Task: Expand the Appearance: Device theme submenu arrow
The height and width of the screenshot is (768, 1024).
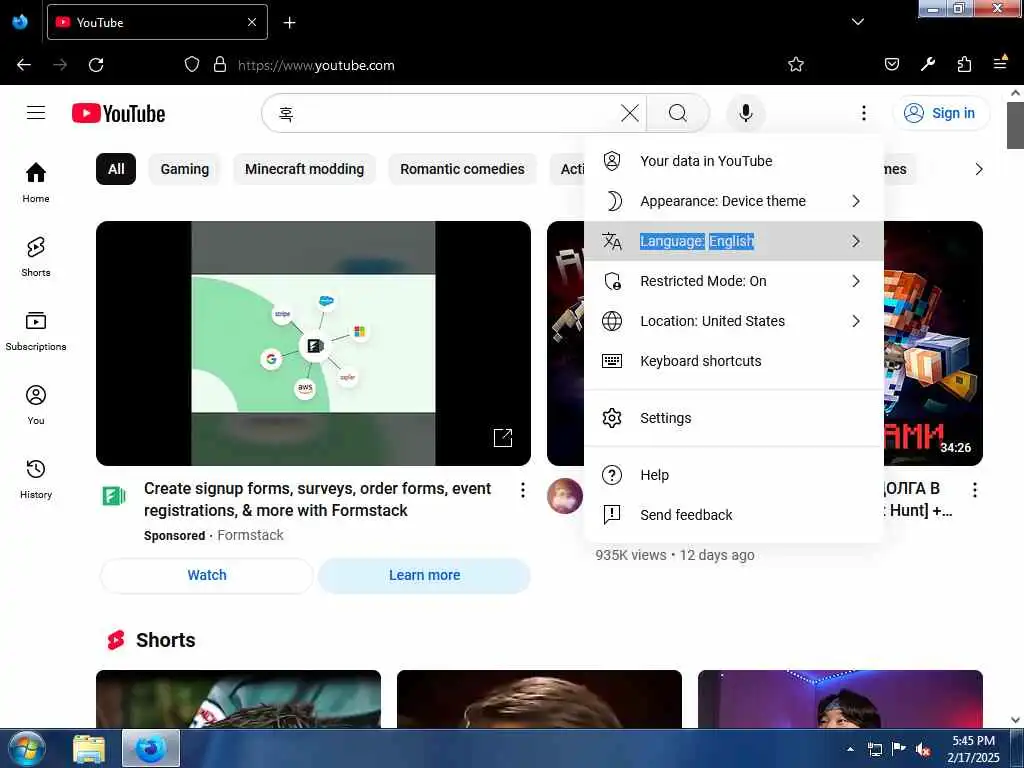Action: [x=856, y=201]
